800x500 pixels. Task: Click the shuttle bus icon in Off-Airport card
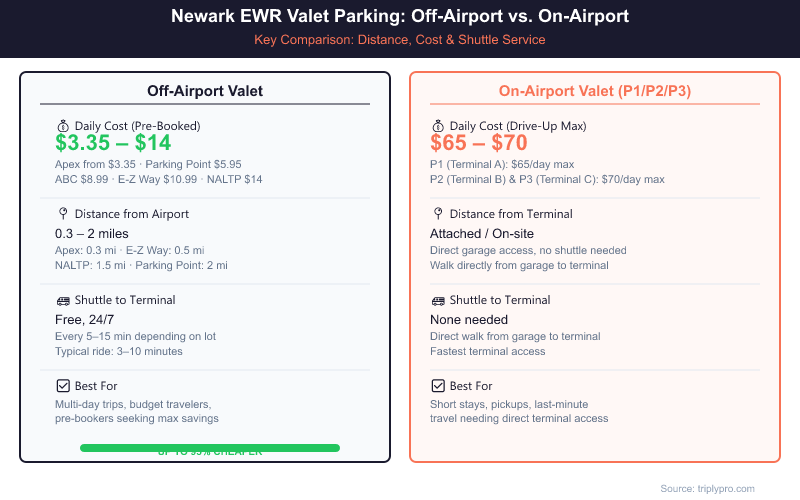[62, 300]
